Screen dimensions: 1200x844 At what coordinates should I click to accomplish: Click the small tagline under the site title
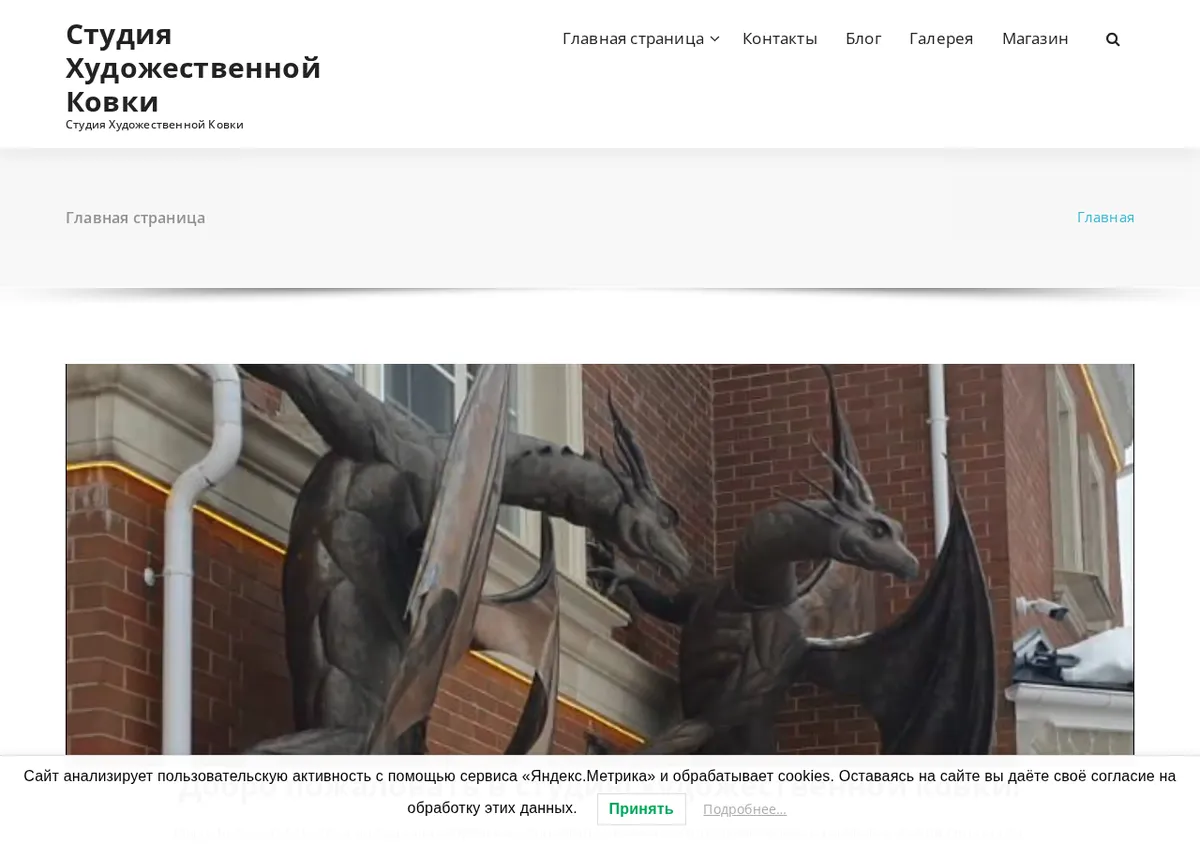point(154,125)
